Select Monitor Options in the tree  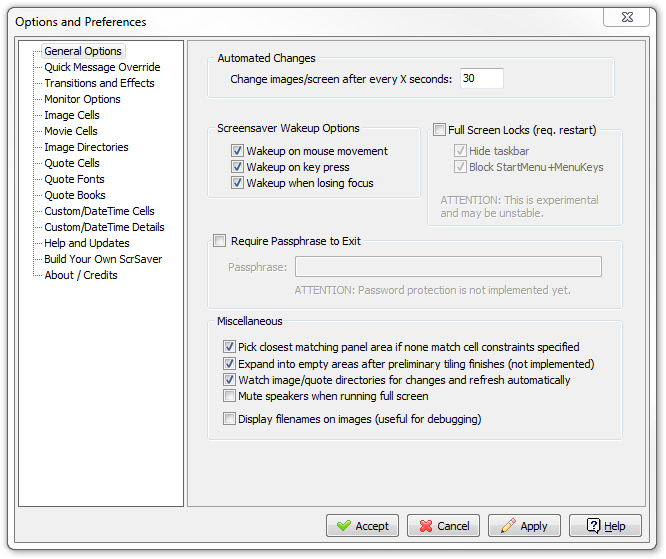(82, 99)
